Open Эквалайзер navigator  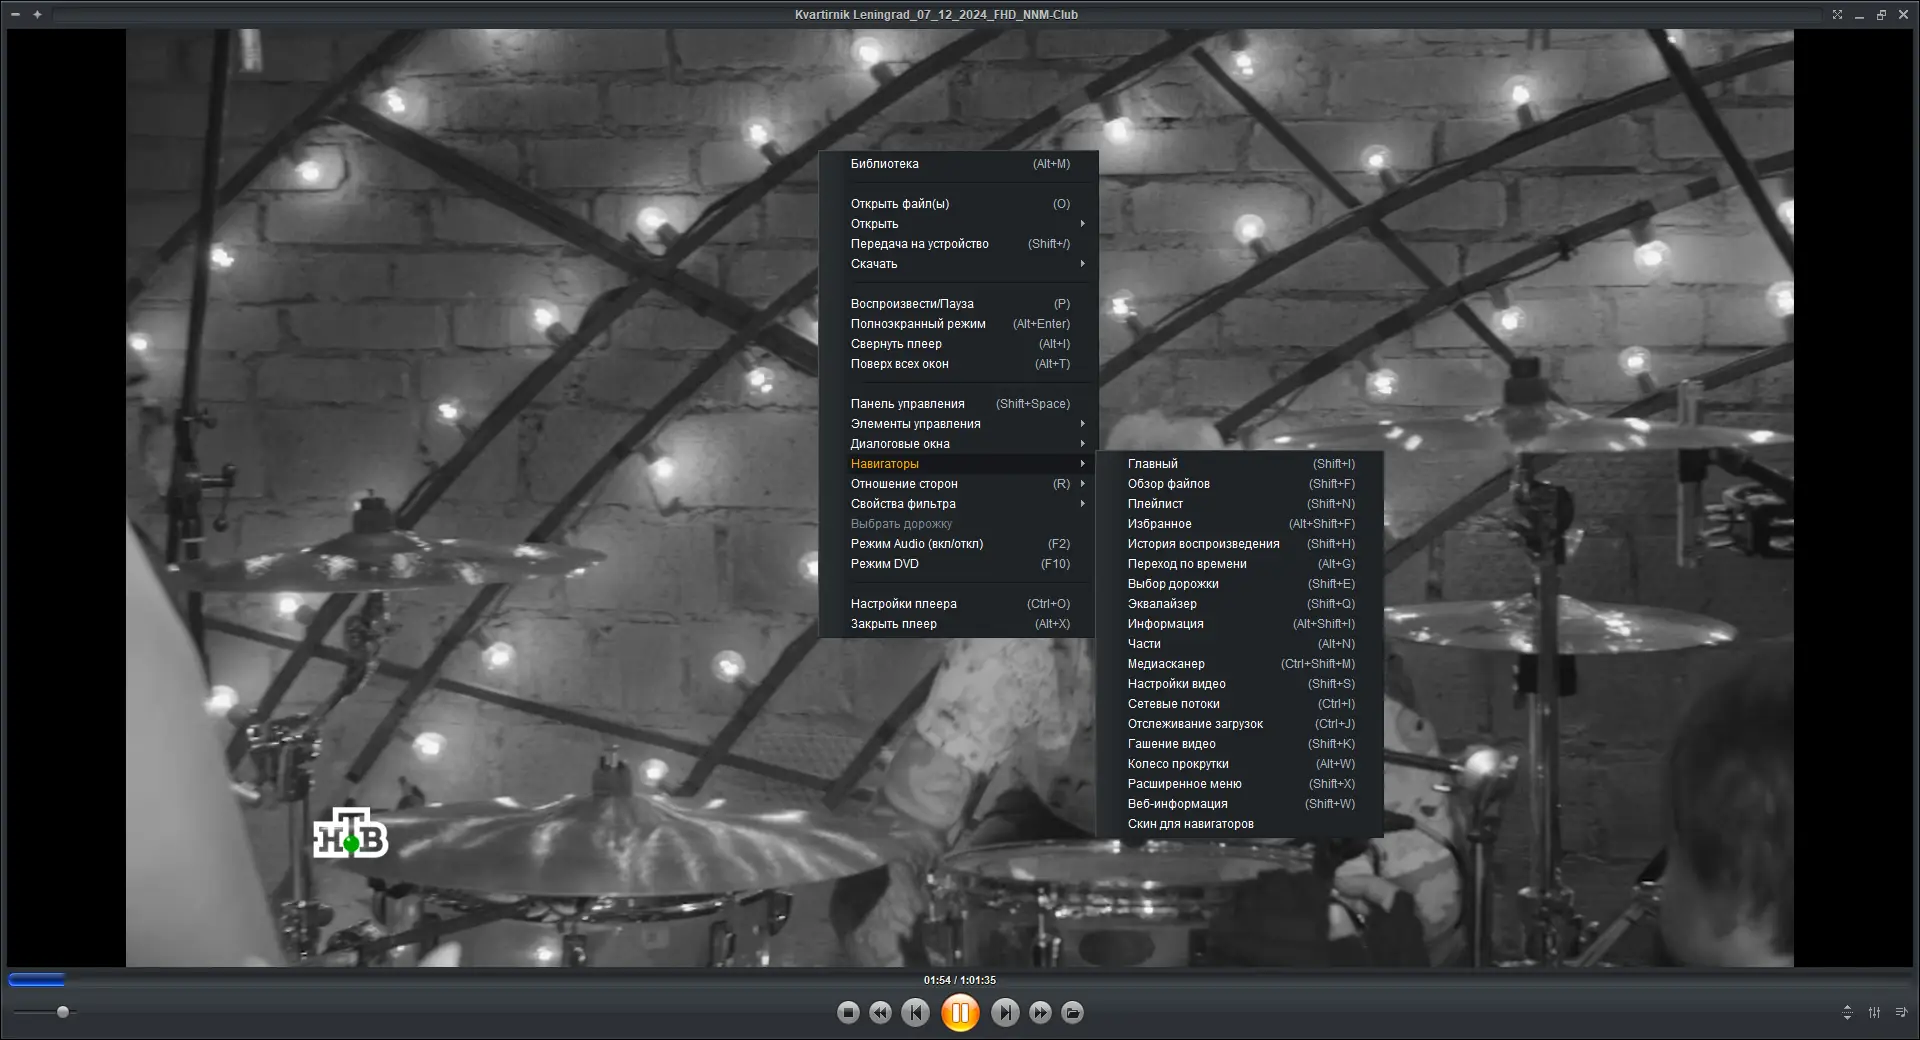click(1240, 604)
